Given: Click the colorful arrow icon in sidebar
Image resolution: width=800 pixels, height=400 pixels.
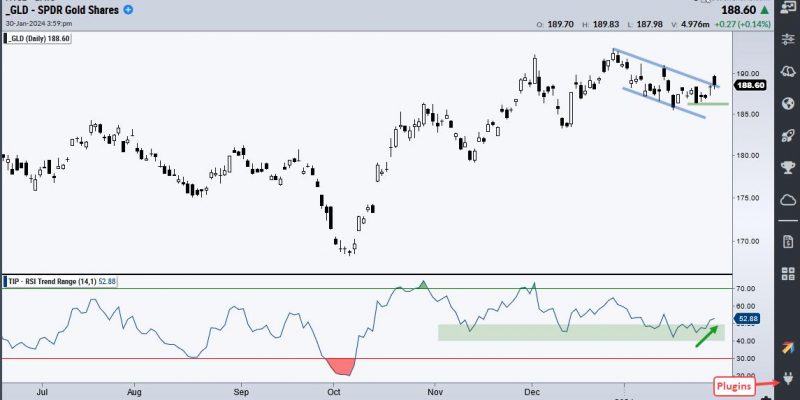Looking at the screenshot, I should click(788, 348).
